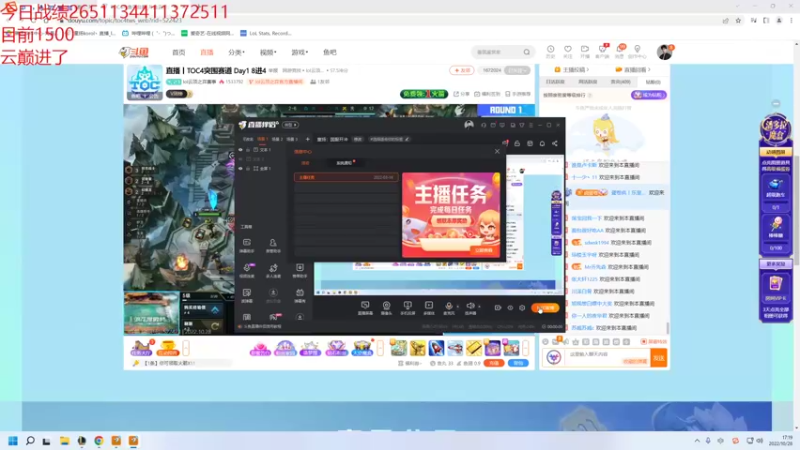Switch to 场景 2 tab in streaming app

276,139
